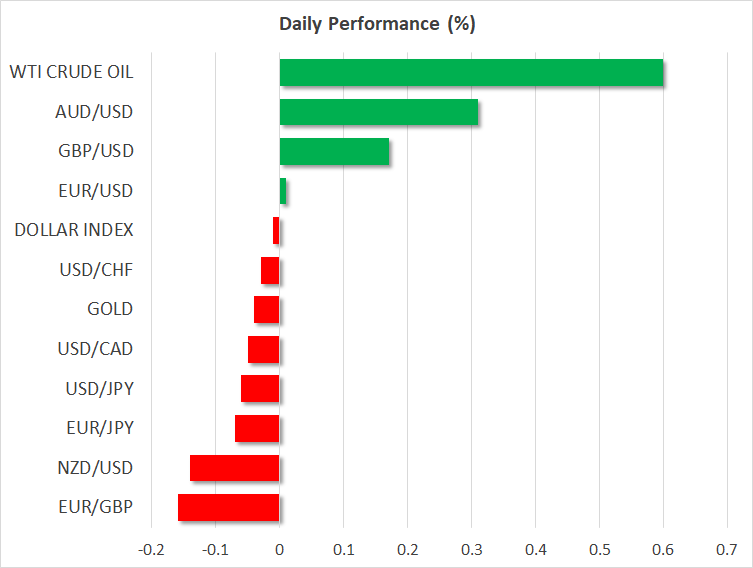Click the NZD/USD red bar
This screenshot has width=753, height=568.
coord(234,468)
